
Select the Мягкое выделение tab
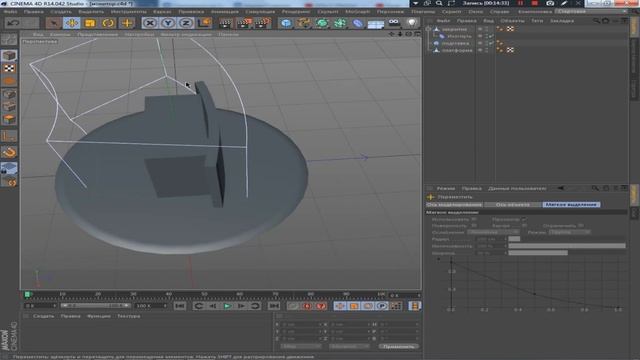pos(571,204)
